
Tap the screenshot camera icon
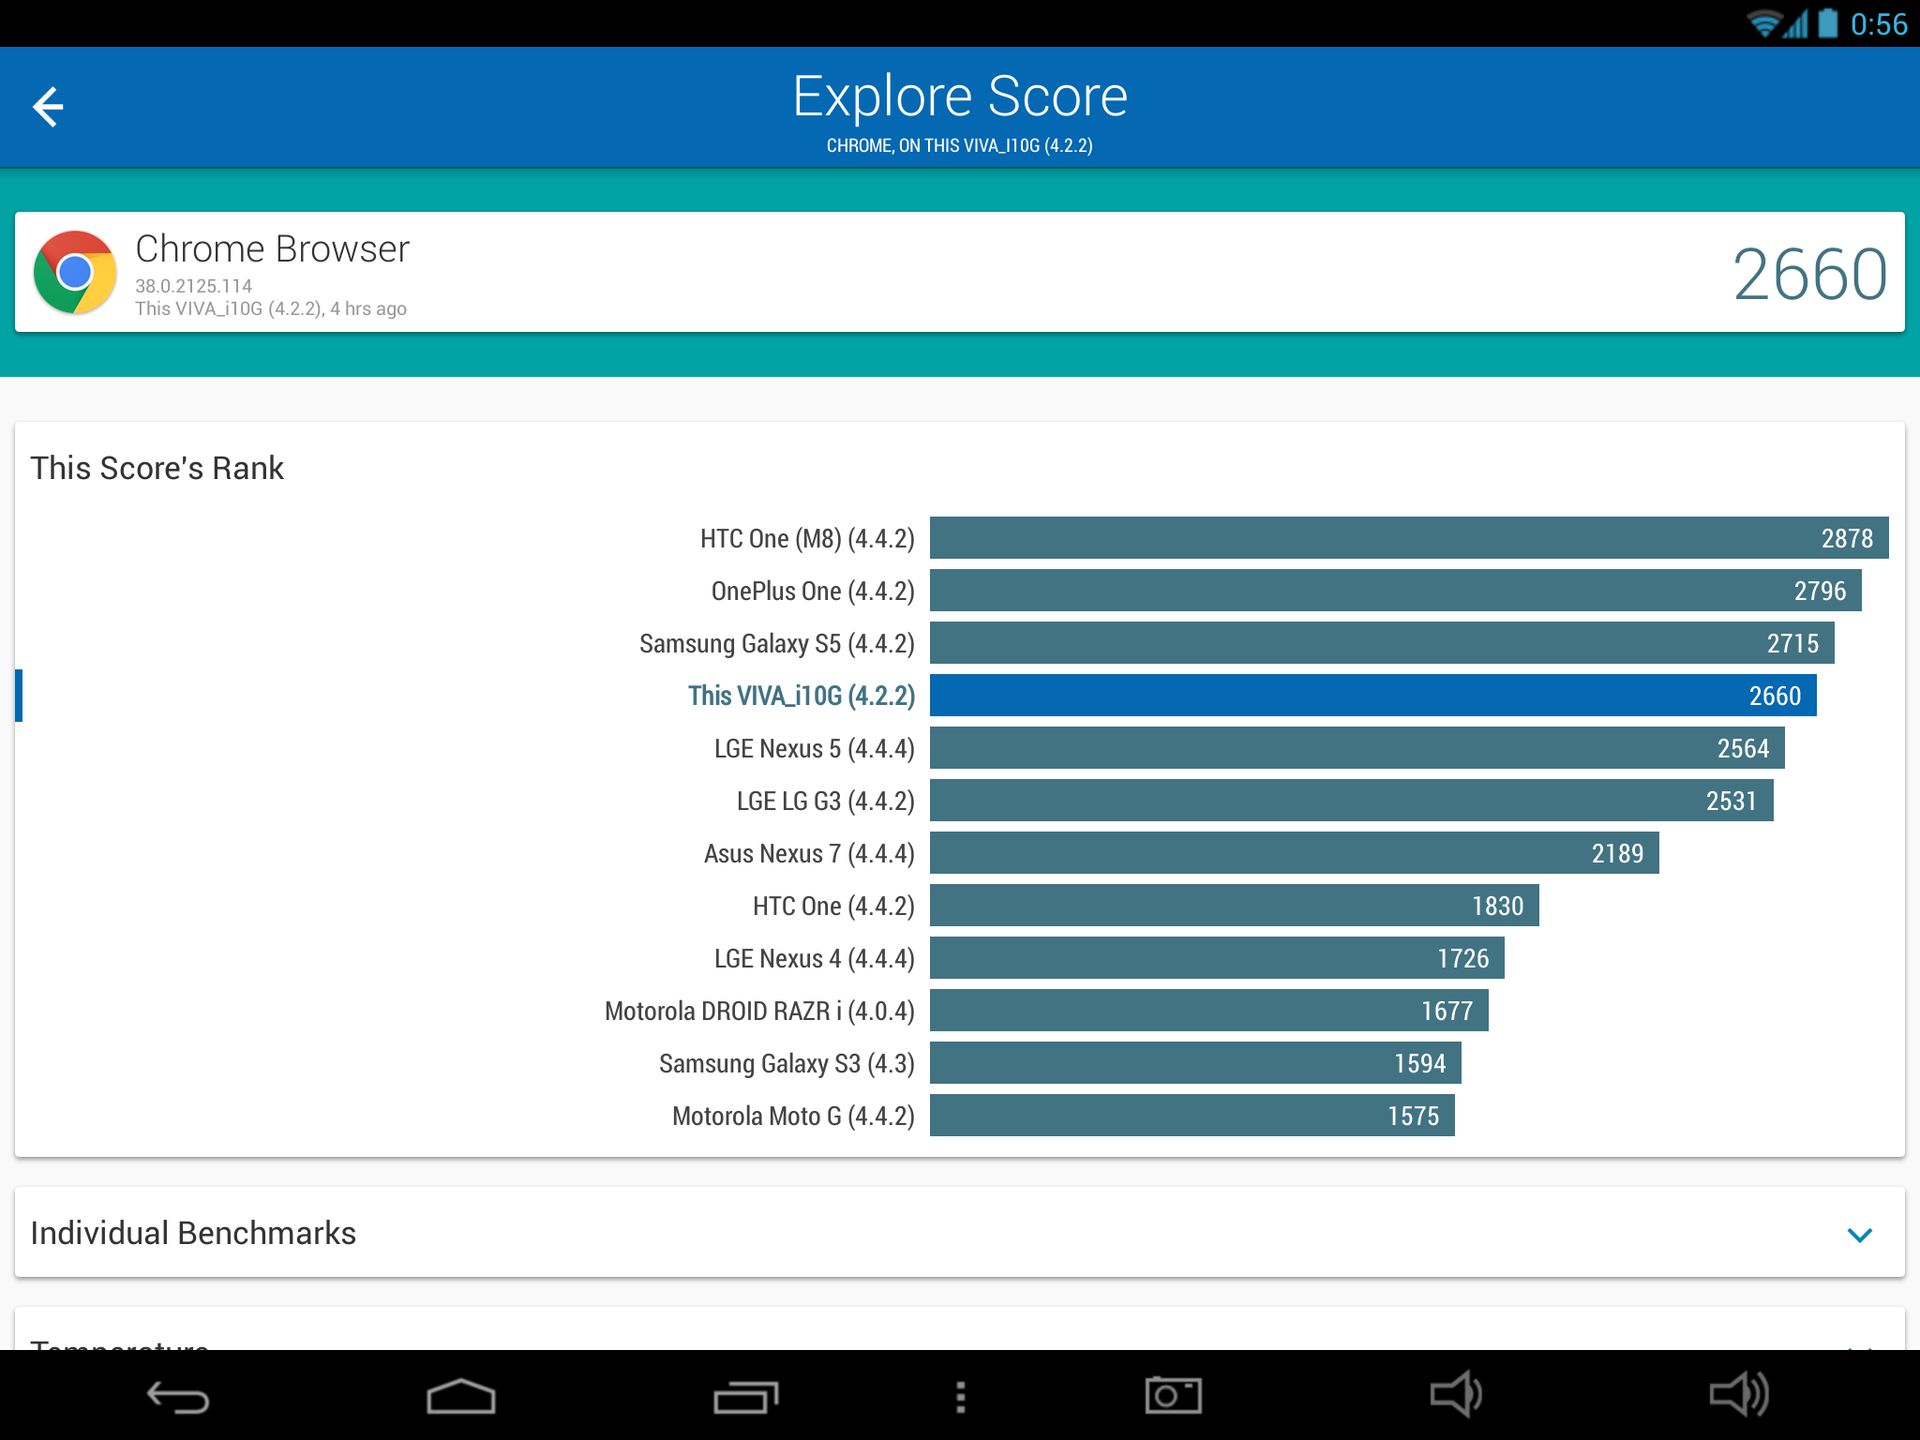(x=1173, y=1395)
